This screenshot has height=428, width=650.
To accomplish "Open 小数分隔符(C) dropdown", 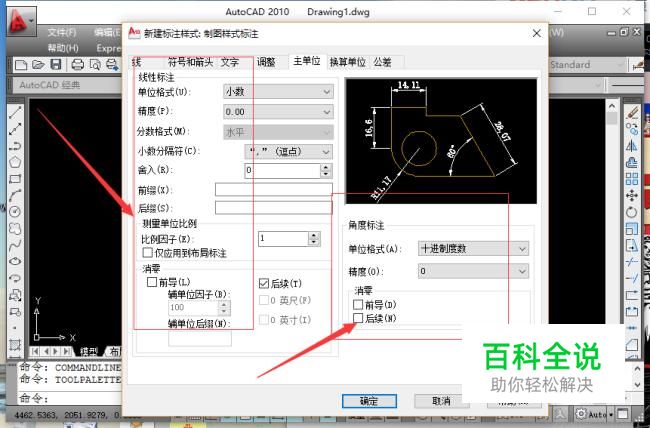I will (289, 151).
